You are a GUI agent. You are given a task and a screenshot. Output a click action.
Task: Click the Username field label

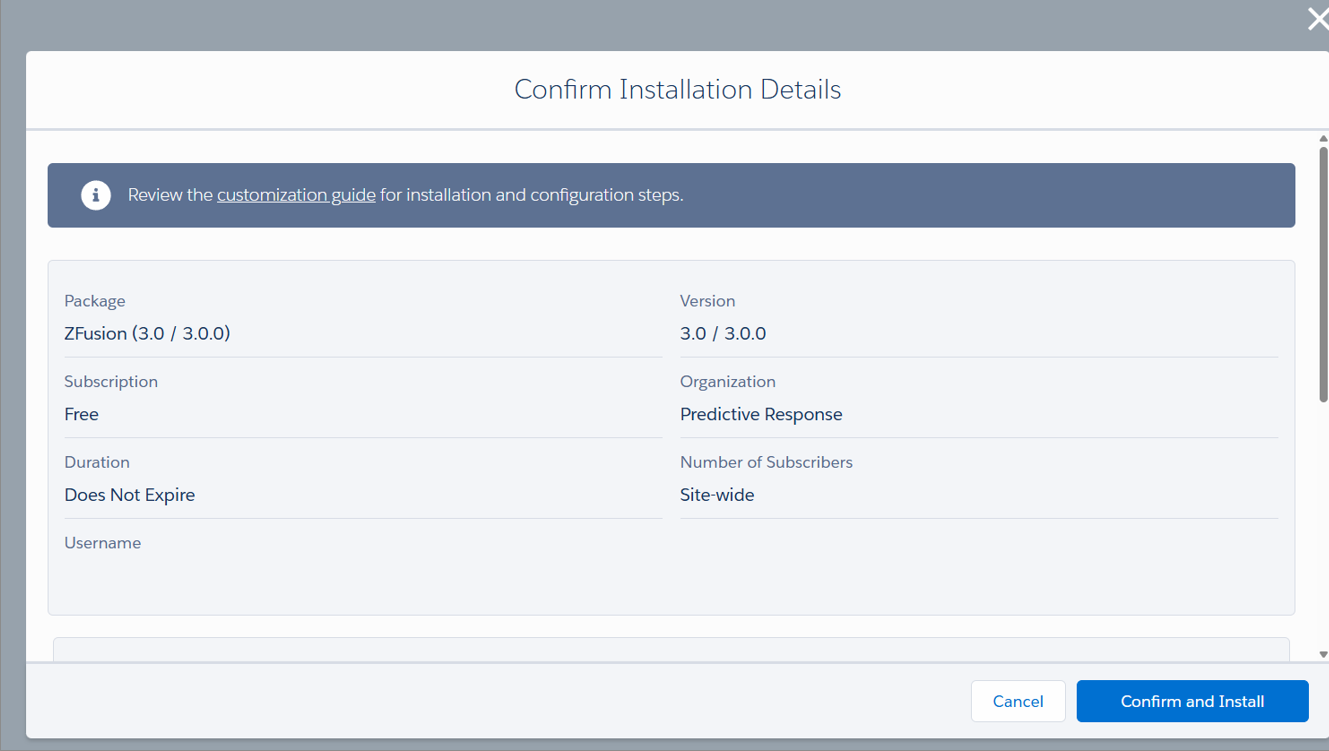102,543
